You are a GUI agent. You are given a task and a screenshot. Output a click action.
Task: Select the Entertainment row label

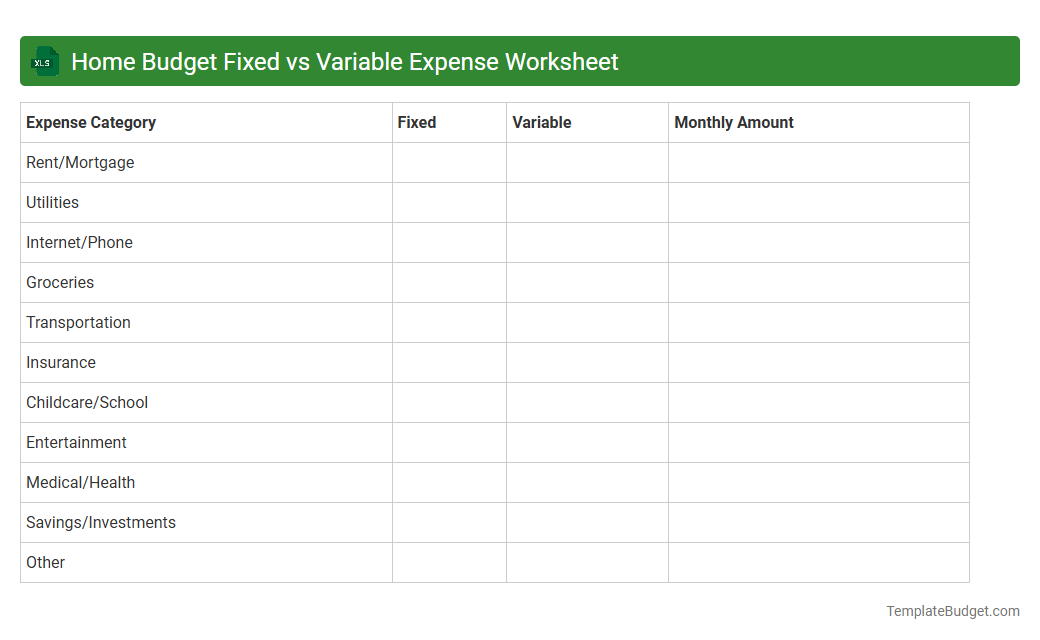76,442
